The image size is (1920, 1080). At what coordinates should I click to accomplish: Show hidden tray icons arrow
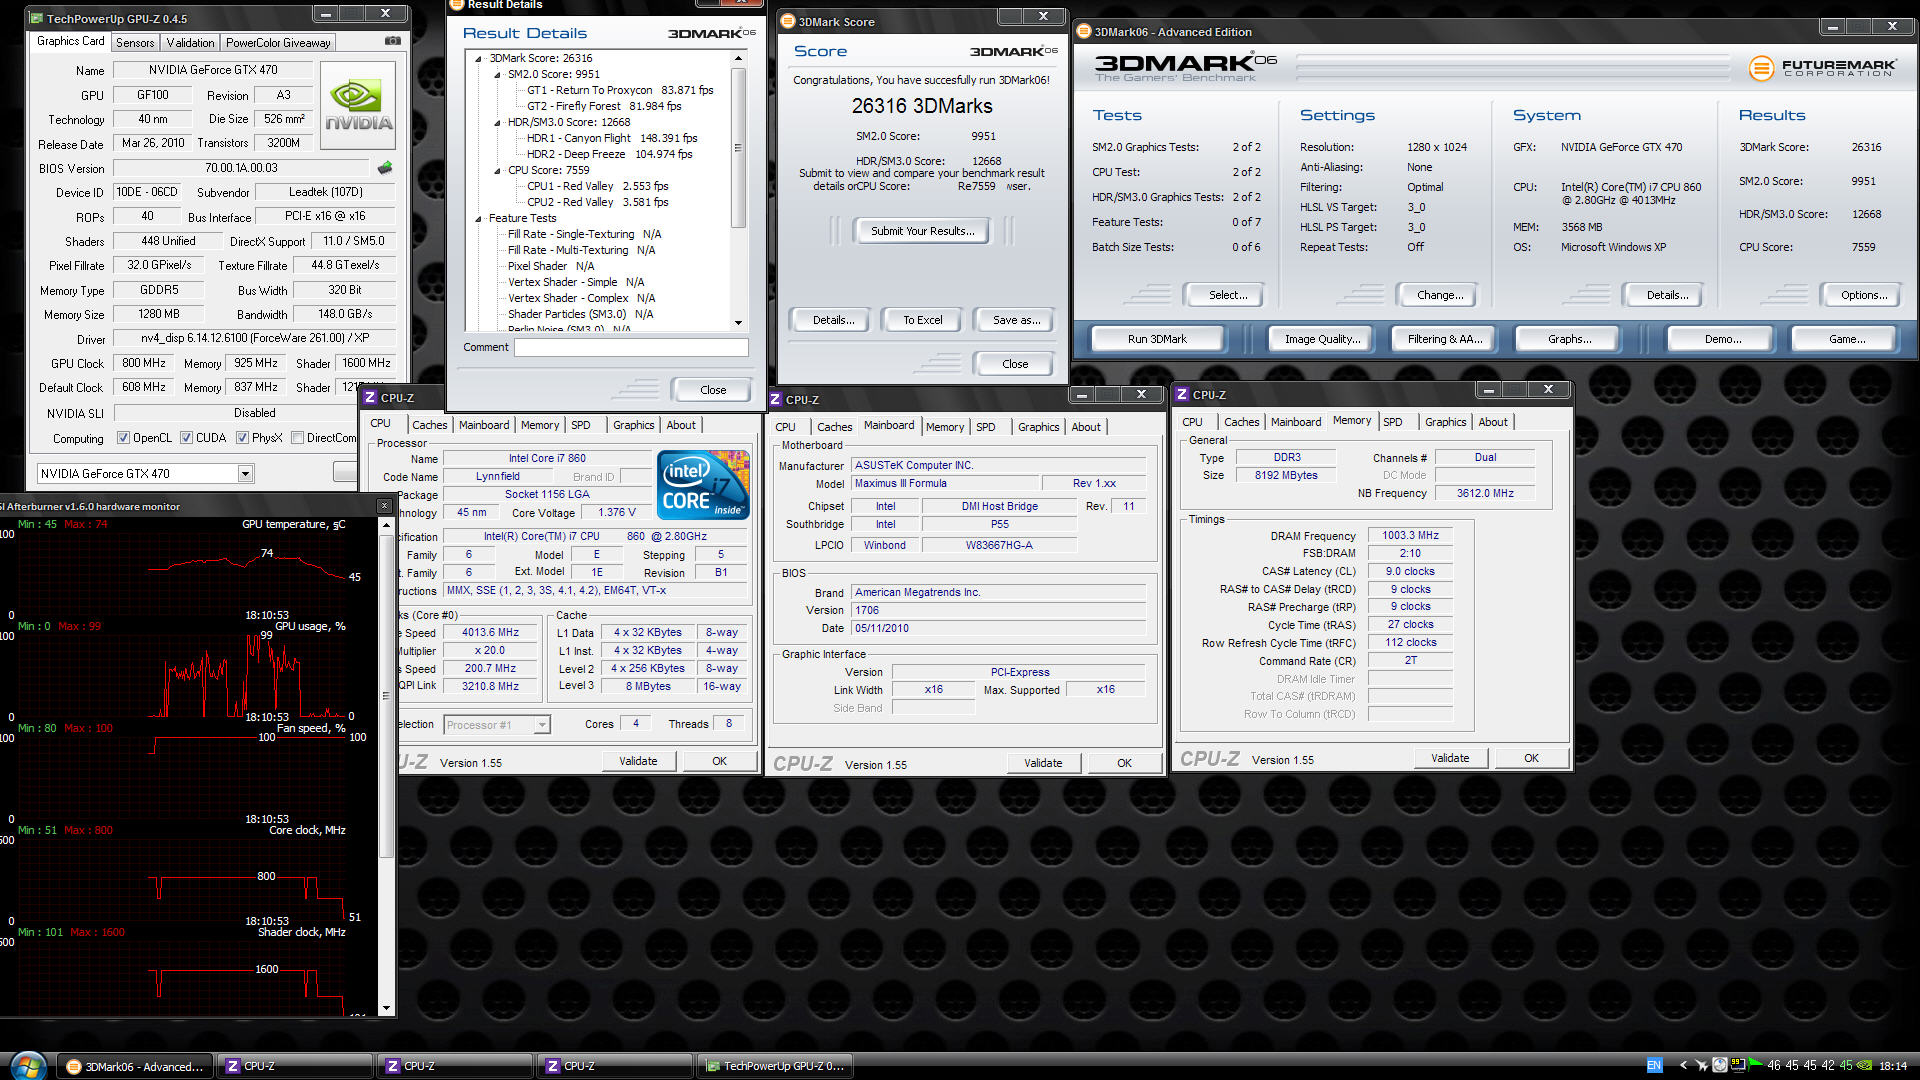[x=1684, y=1065]
